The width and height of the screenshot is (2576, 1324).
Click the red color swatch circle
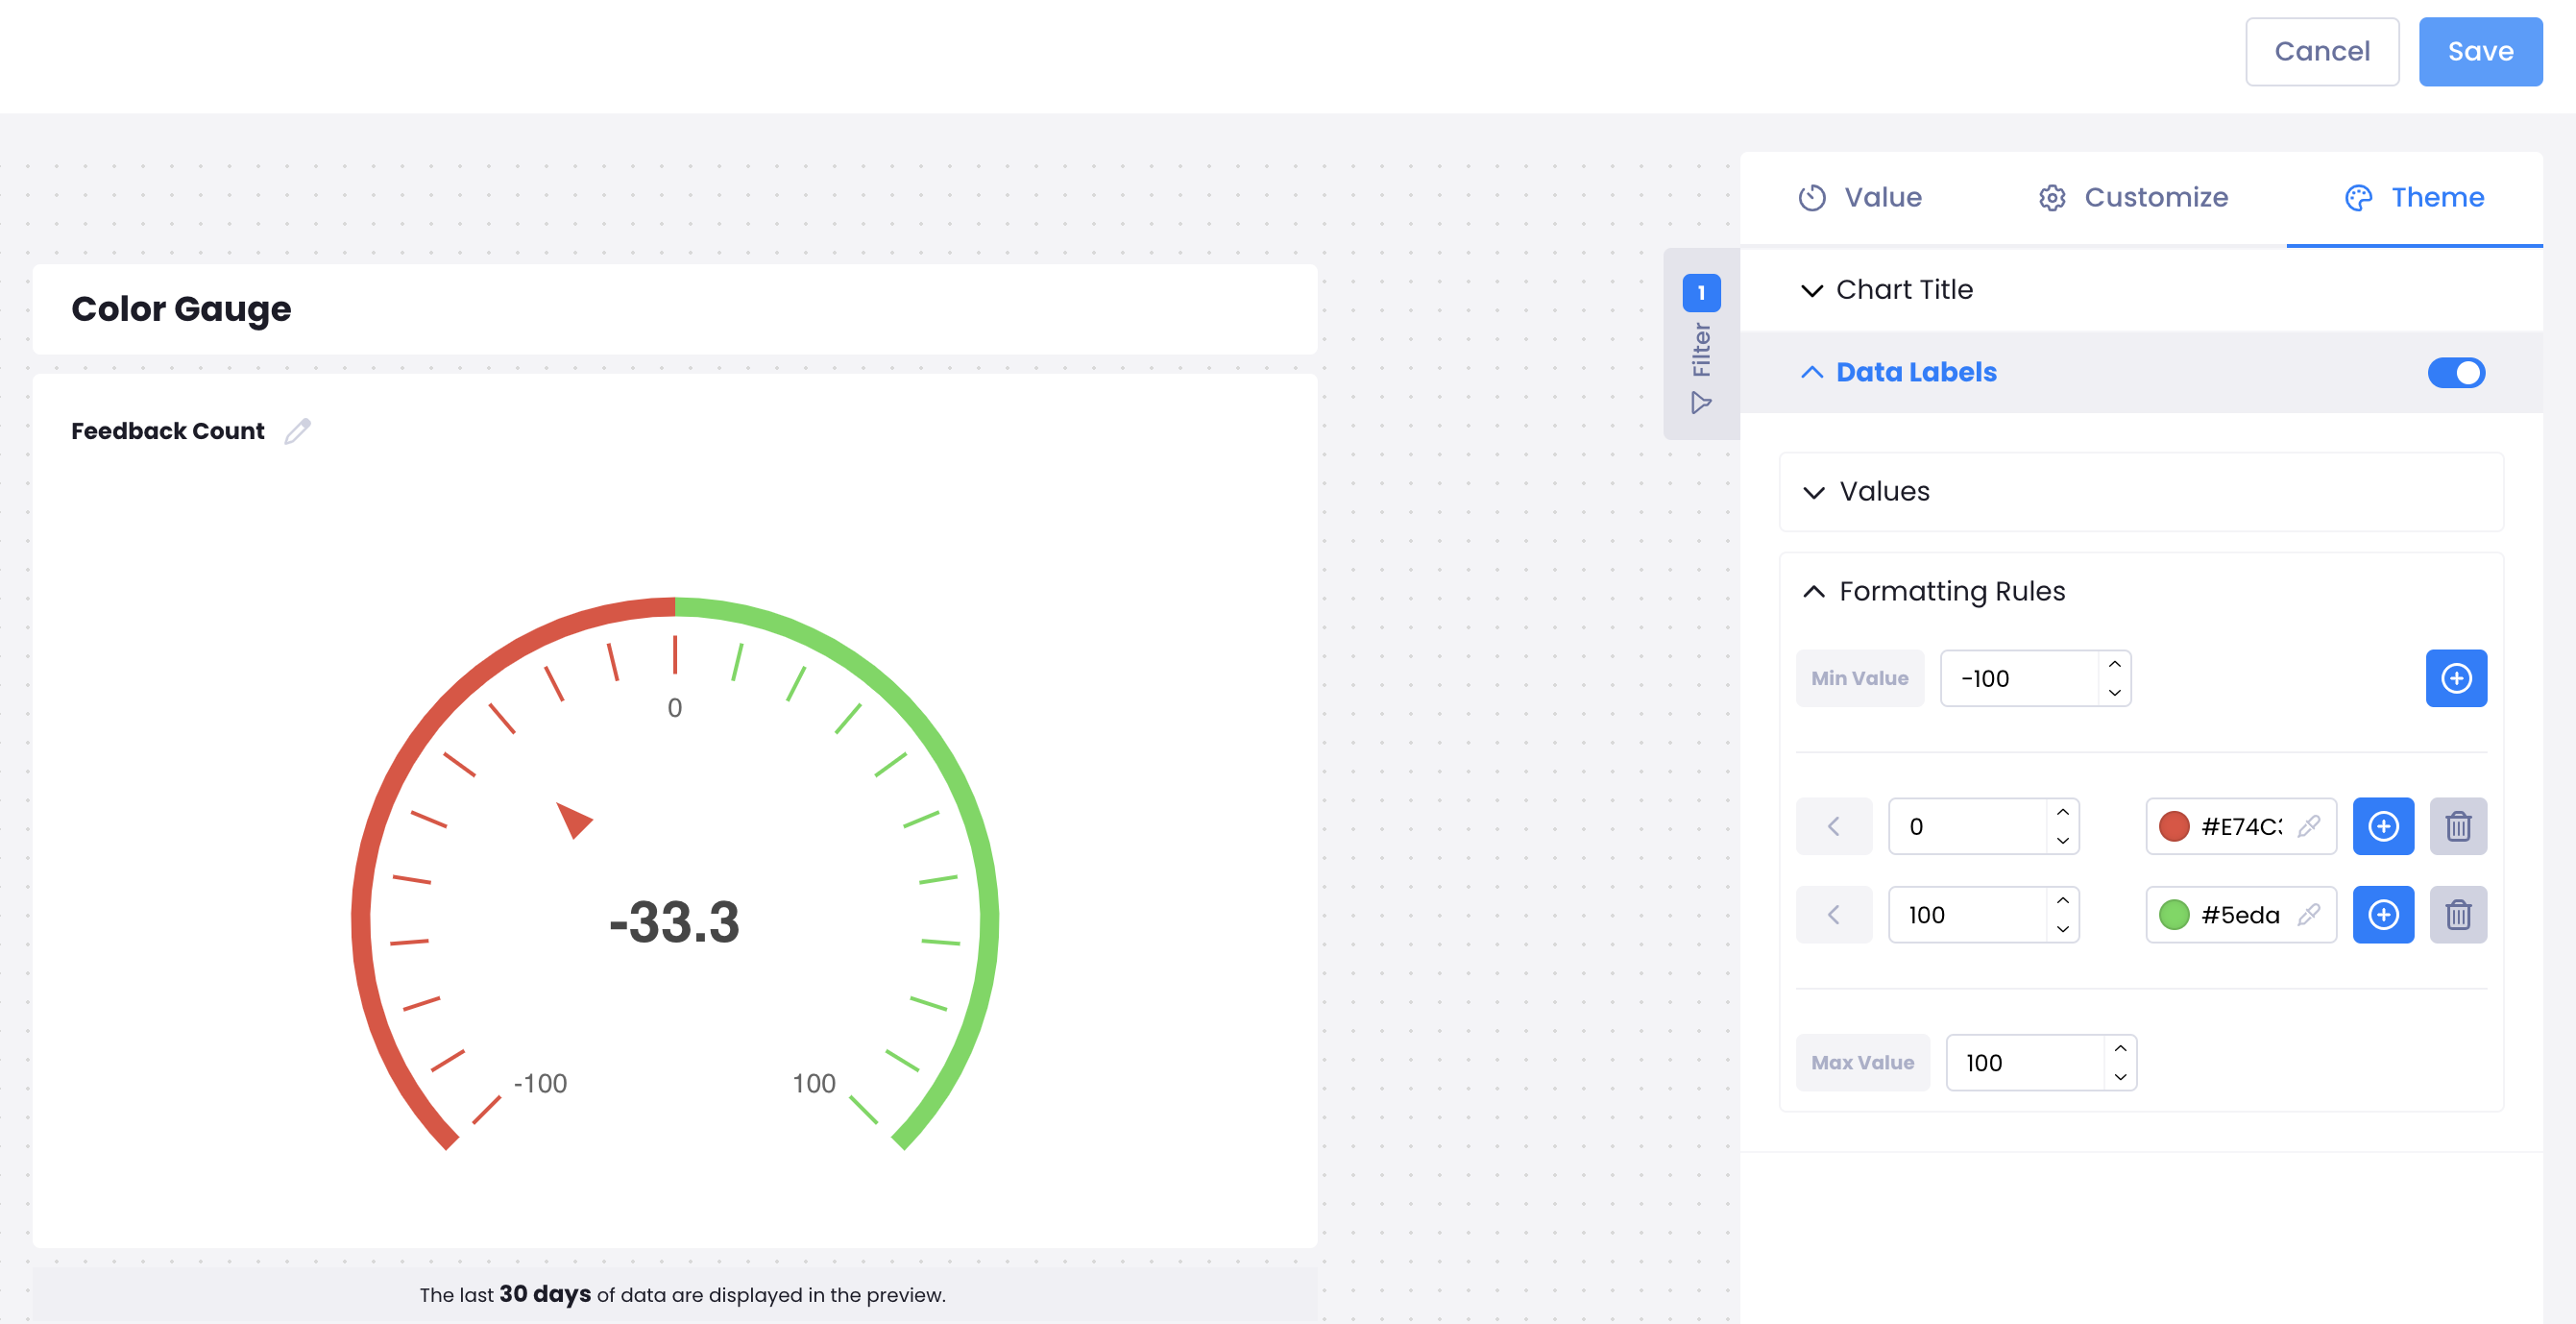(x=2174, y=826)
